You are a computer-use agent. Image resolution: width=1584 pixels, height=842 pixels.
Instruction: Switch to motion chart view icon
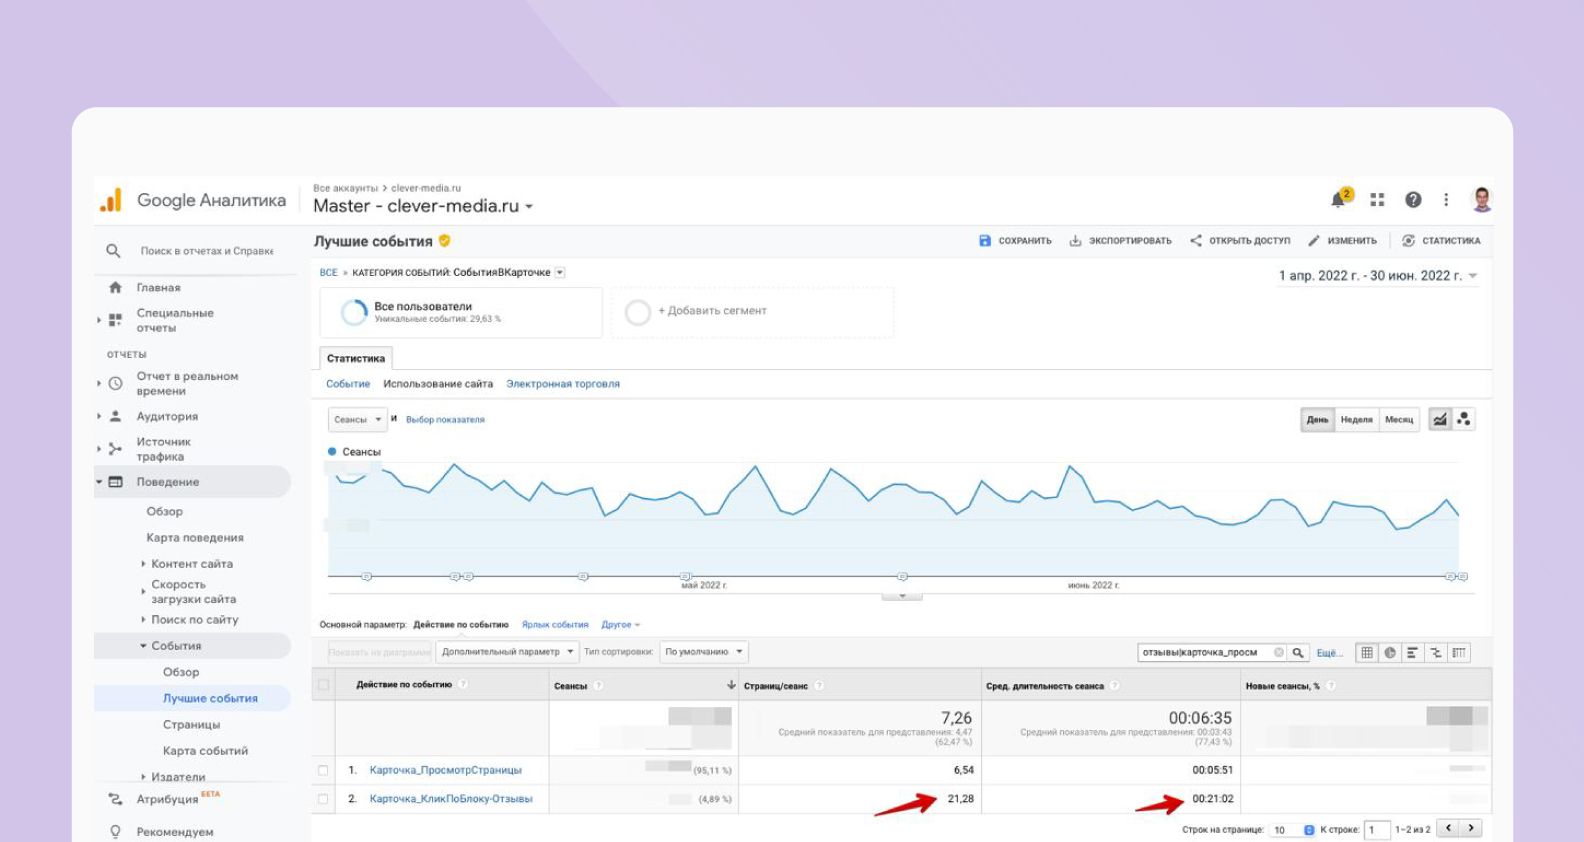[1464, 420]
